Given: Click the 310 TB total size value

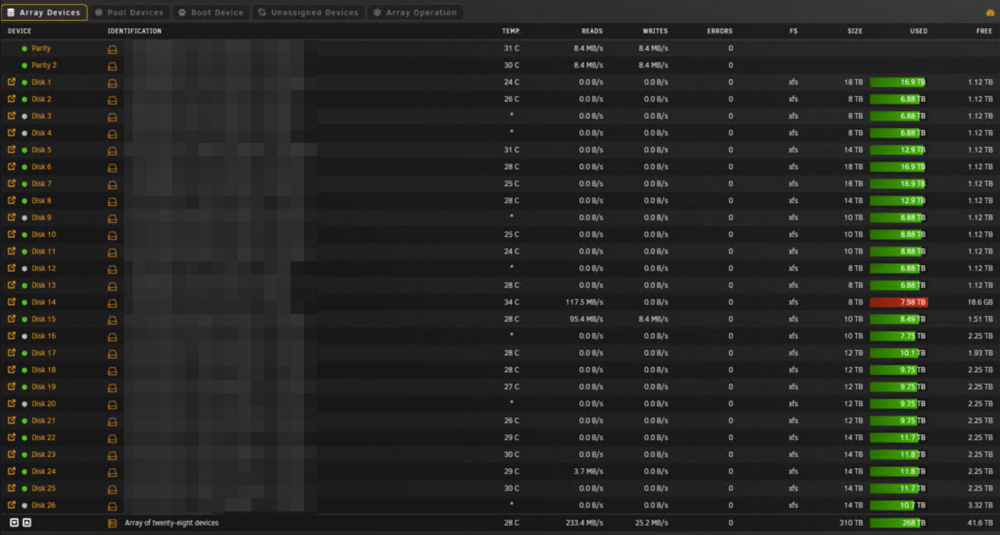Looking at the screenshot, I should click(x=851, y=523).
